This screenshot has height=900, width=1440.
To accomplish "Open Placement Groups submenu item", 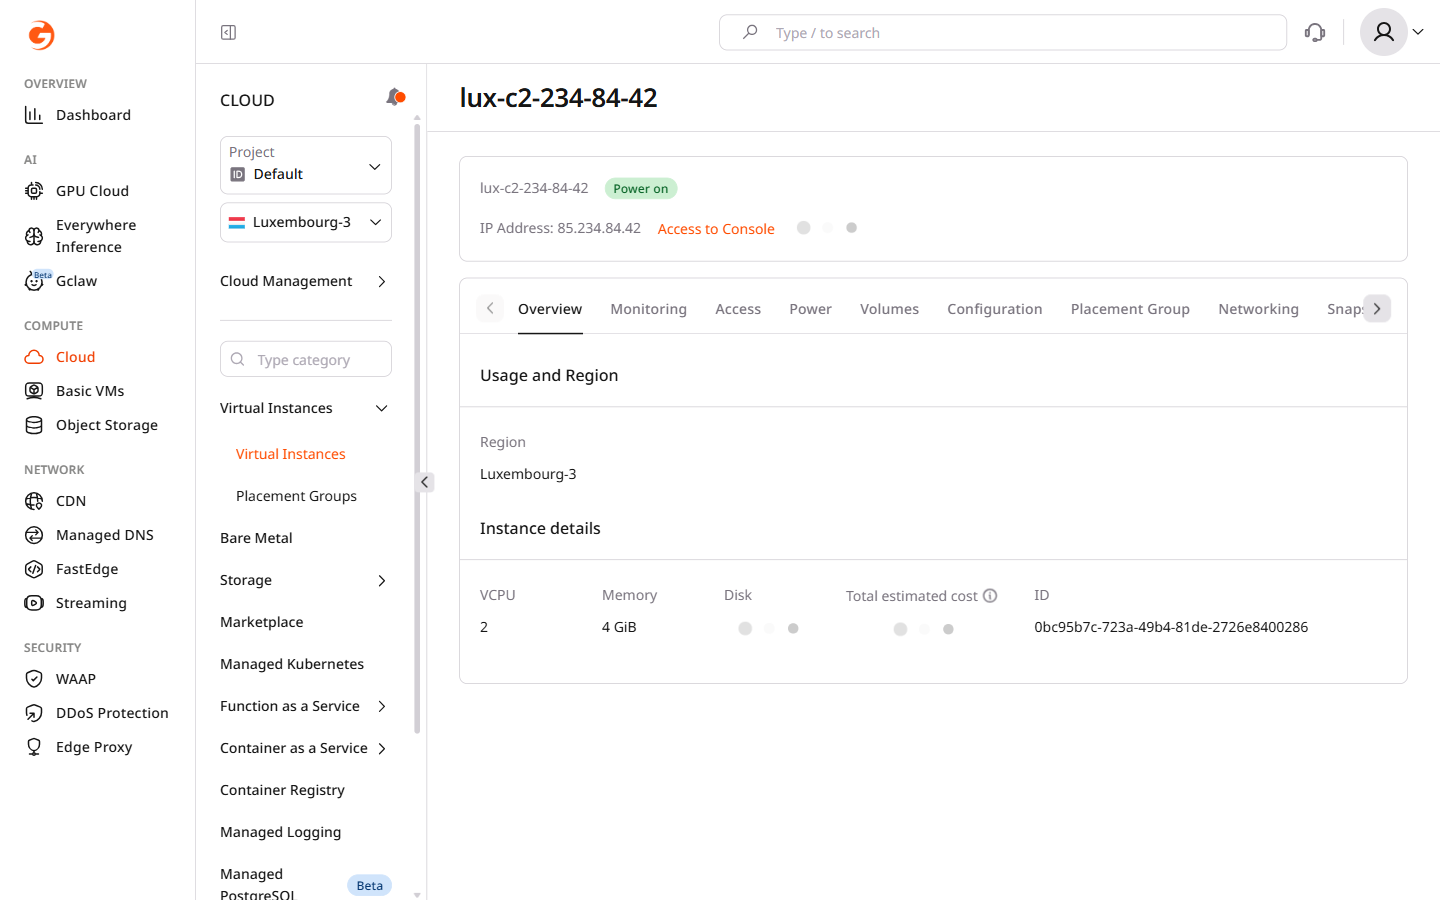I will click(296, 496).
